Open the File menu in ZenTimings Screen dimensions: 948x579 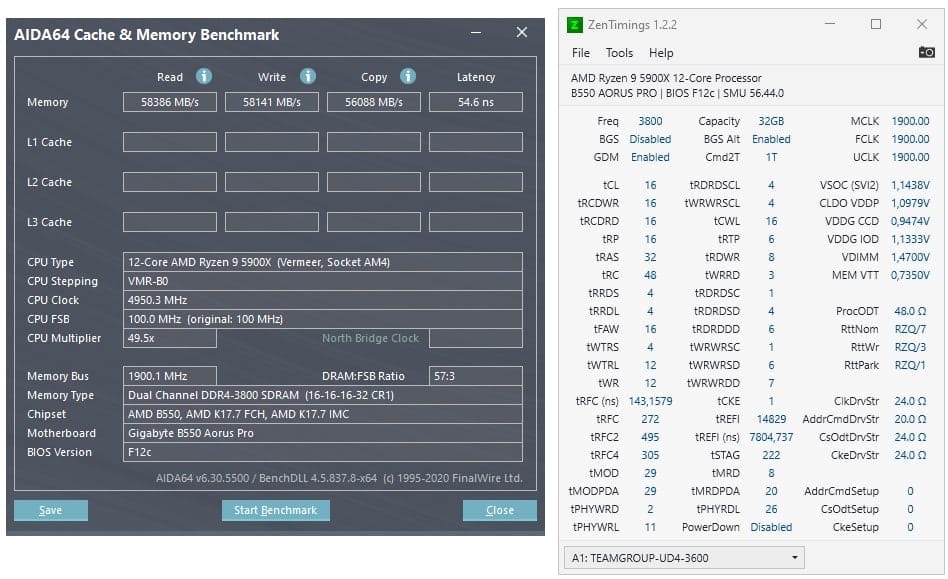pyautogui.click(x=580, y=53)
